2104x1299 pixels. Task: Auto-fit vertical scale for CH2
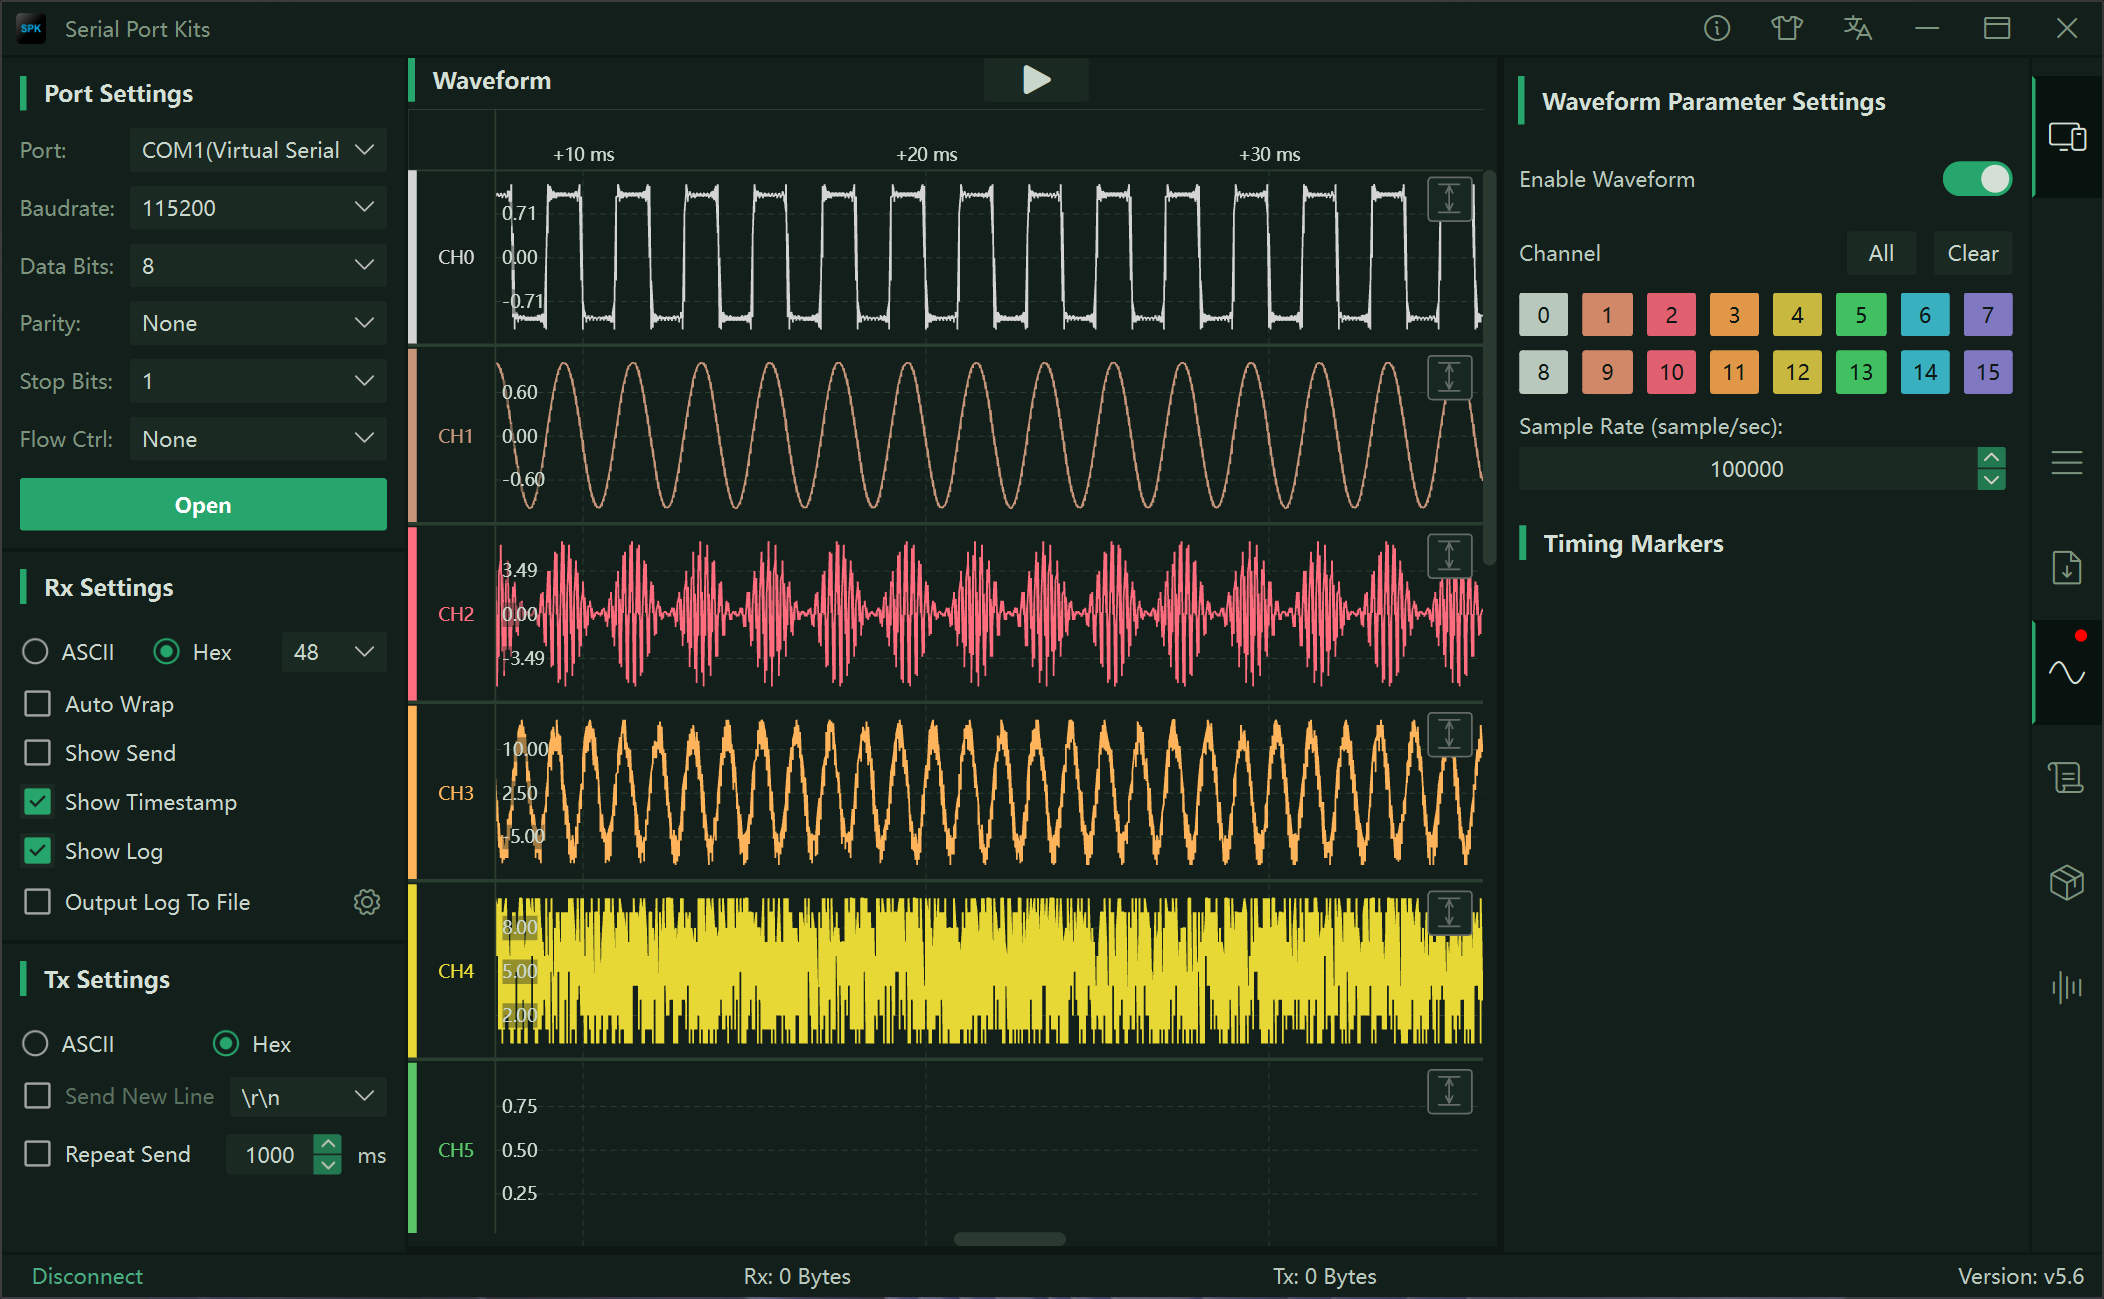click(x=1449, y=555)
